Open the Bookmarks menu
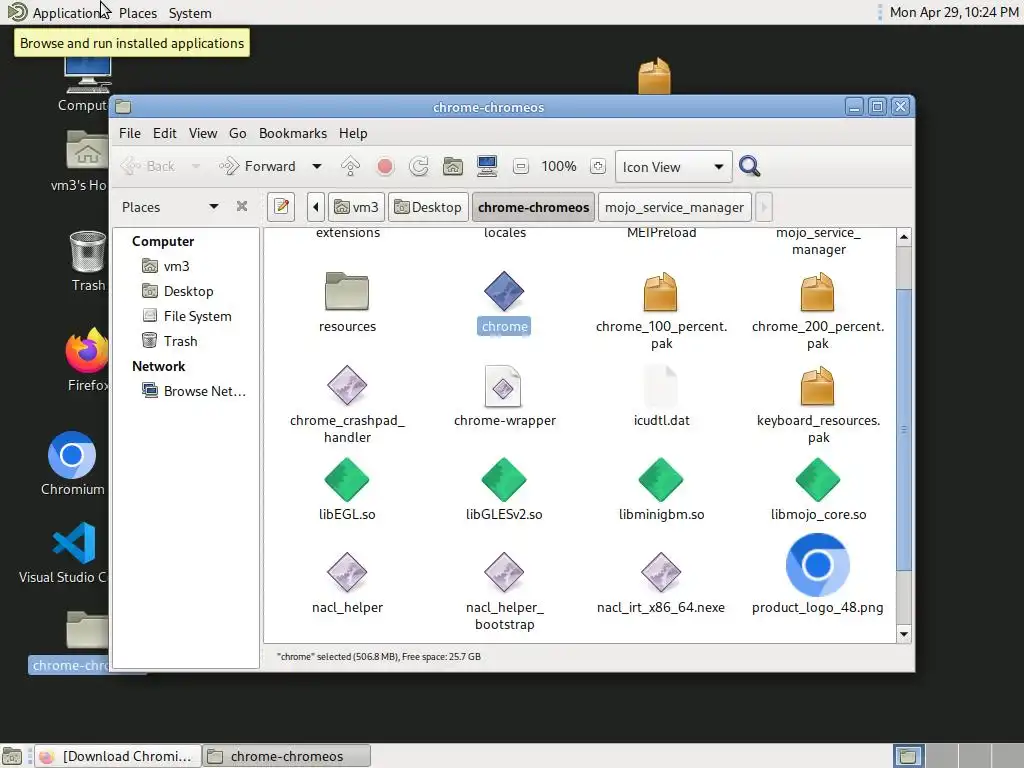1024x768 pixels. tap(293, 133)
